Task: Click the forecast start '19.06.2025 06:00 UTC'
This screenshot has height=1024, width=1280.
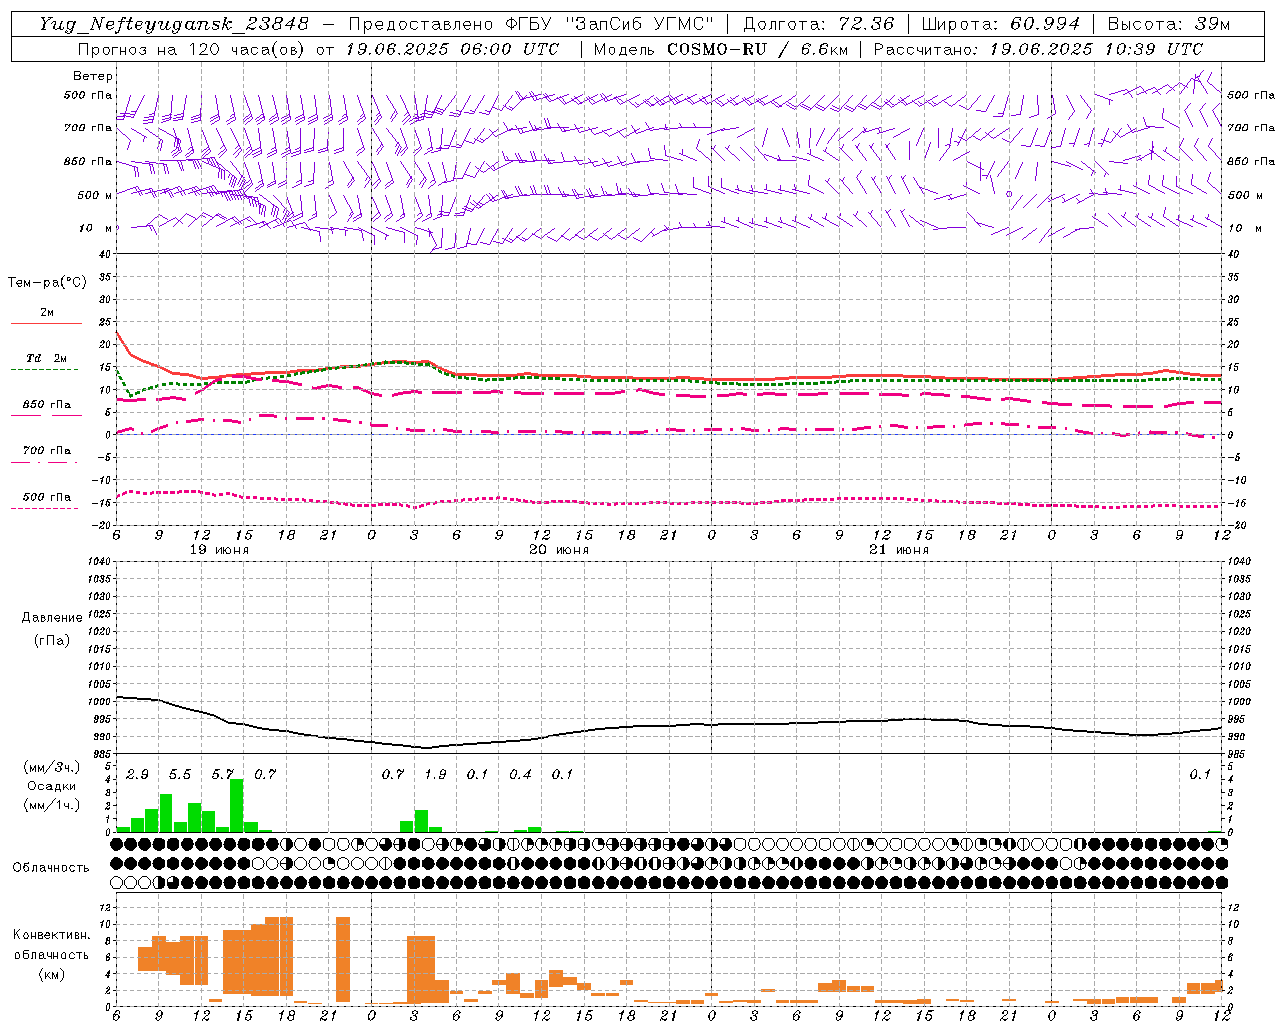Action: click(x=453, y=49)
